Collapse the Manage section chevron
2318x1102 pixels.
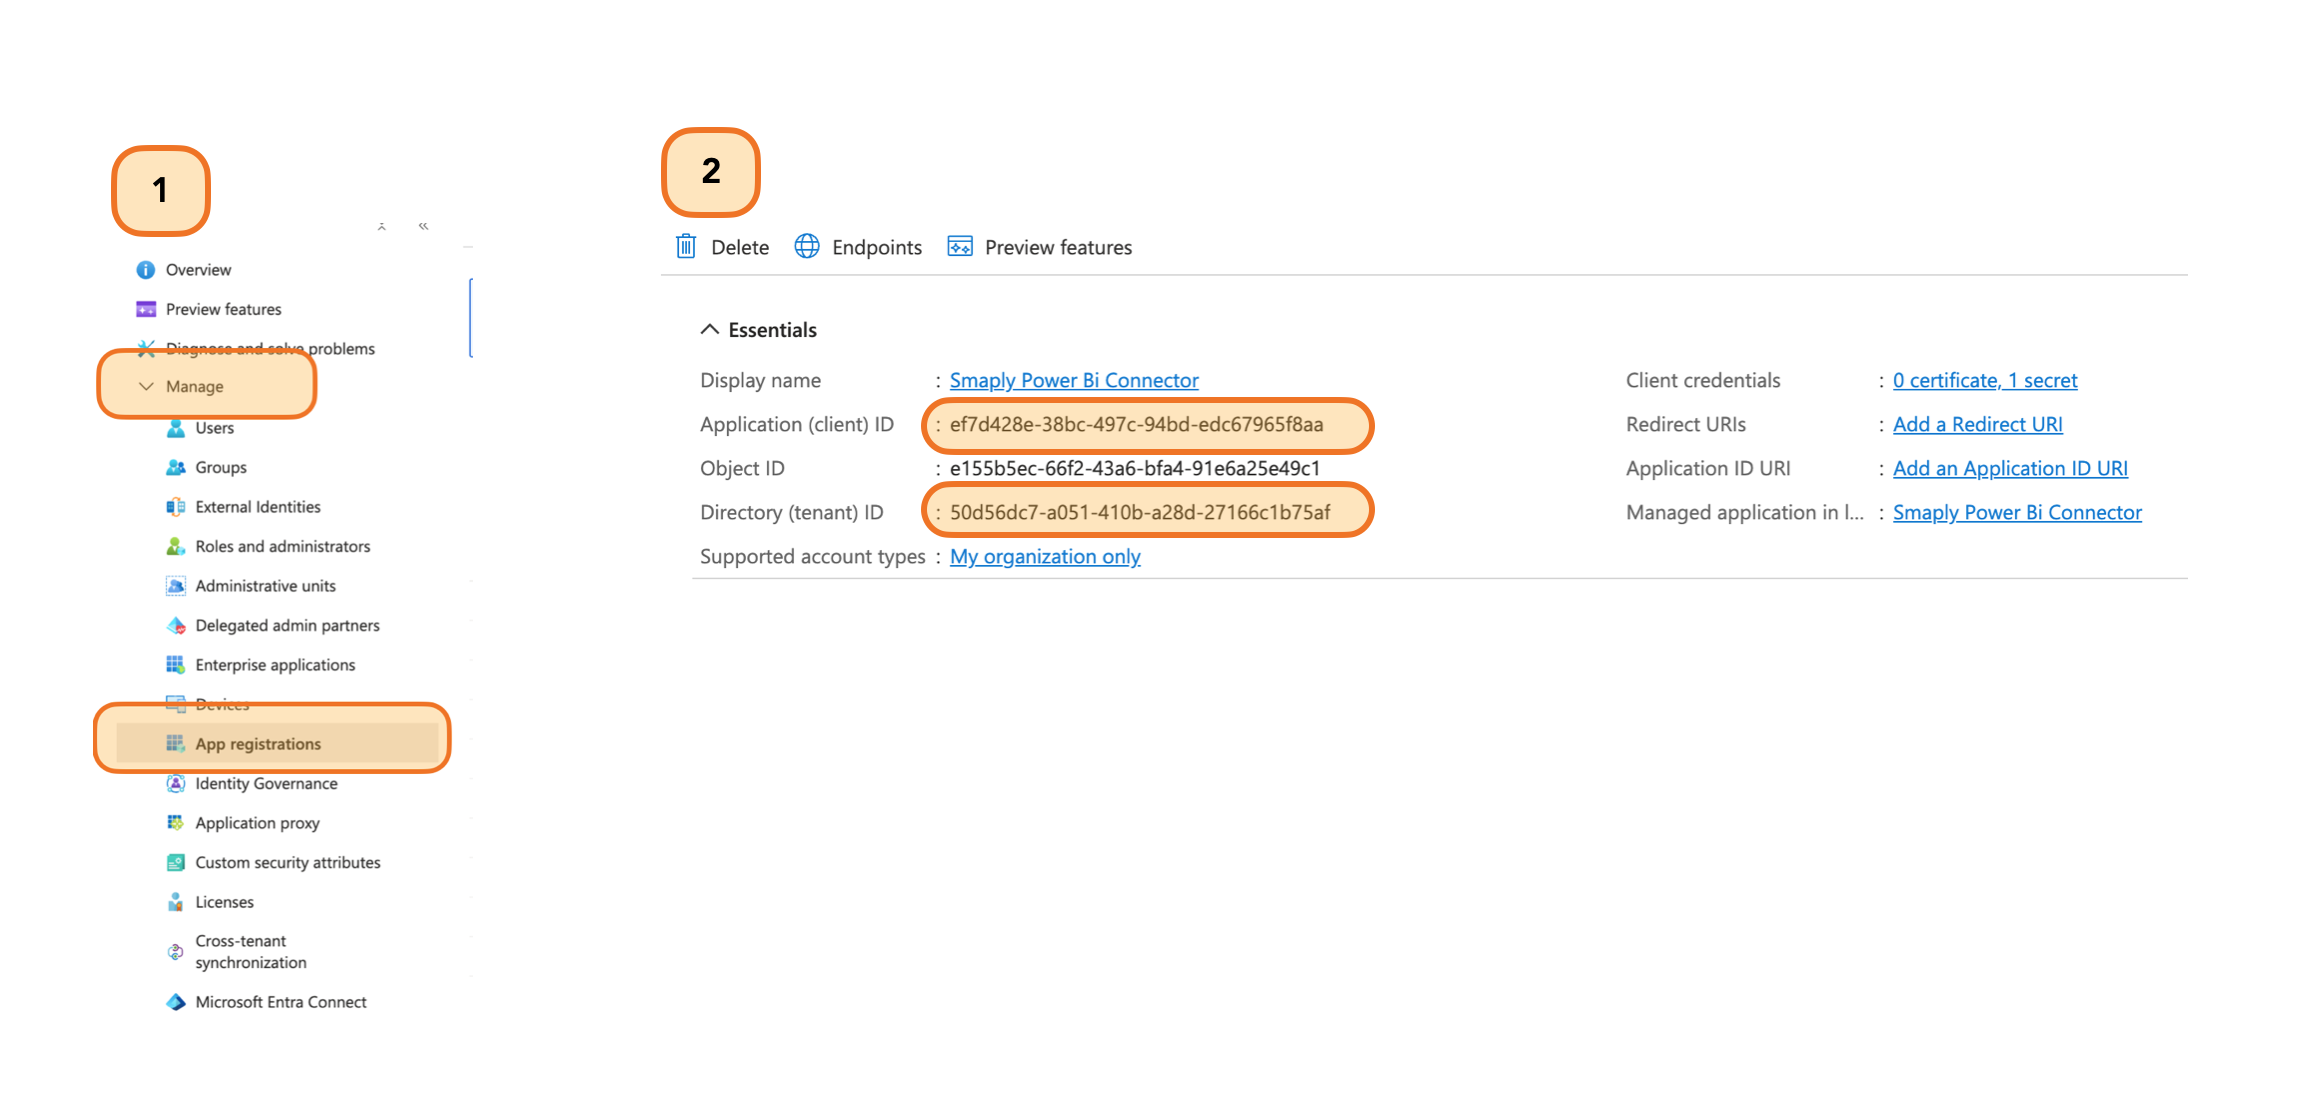tap(146, 386)
